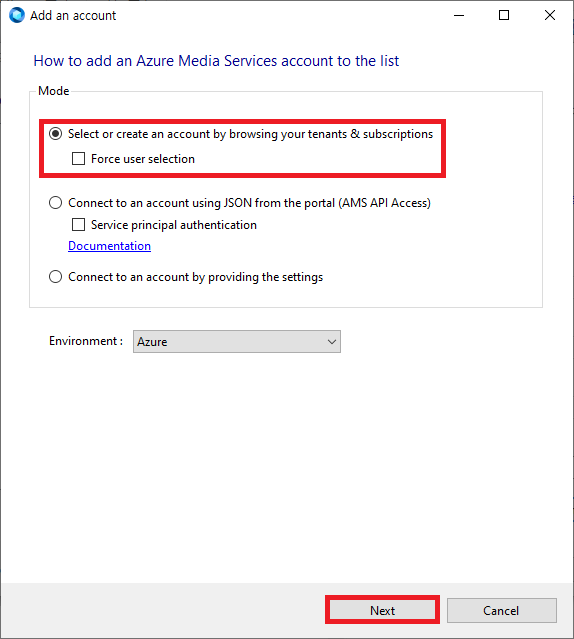Maximize the Add an account window
The image size is (574, 639).
click(504, 15)
